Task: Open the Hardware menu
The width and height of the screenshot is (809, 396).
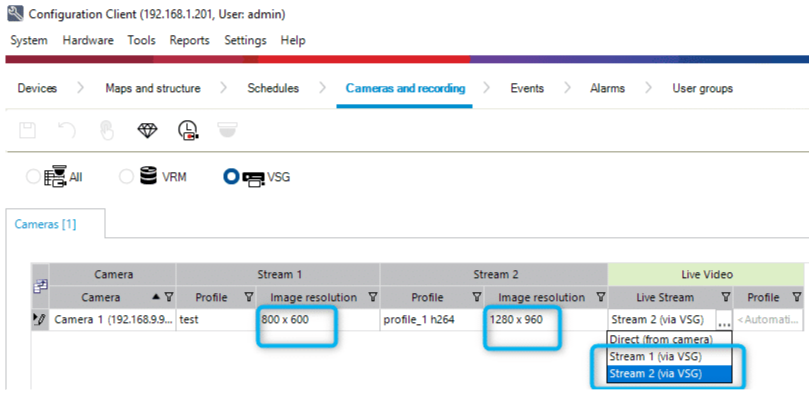Action: [88, 40]
